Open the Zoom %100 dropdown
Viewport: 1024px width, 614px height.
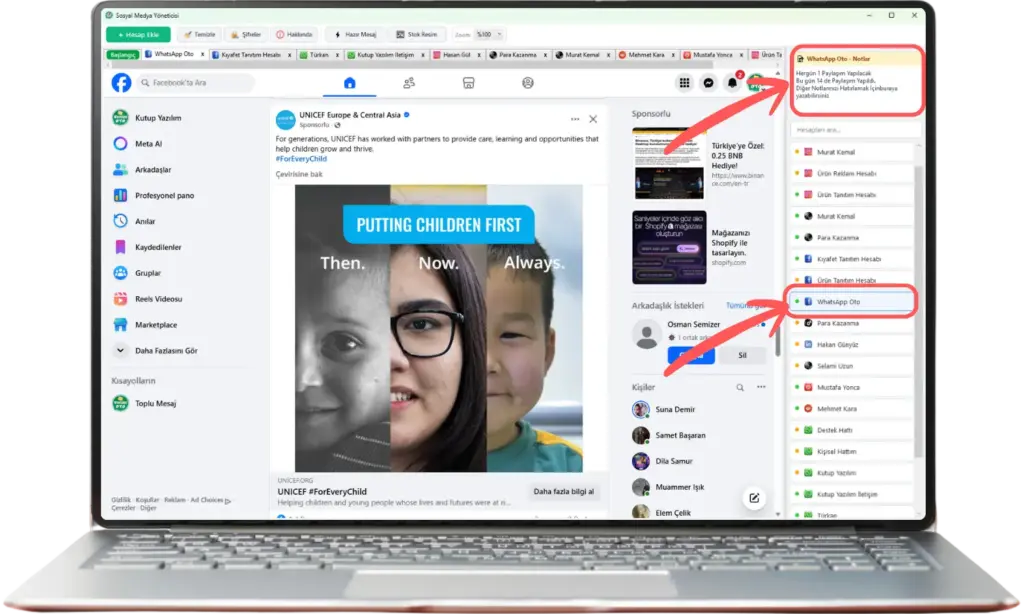pos(489,34)
